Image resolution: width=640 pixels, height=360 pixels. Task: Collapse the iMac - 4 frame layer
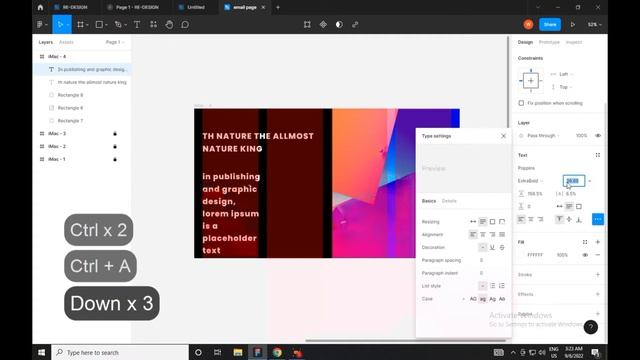tap(42, 56)
